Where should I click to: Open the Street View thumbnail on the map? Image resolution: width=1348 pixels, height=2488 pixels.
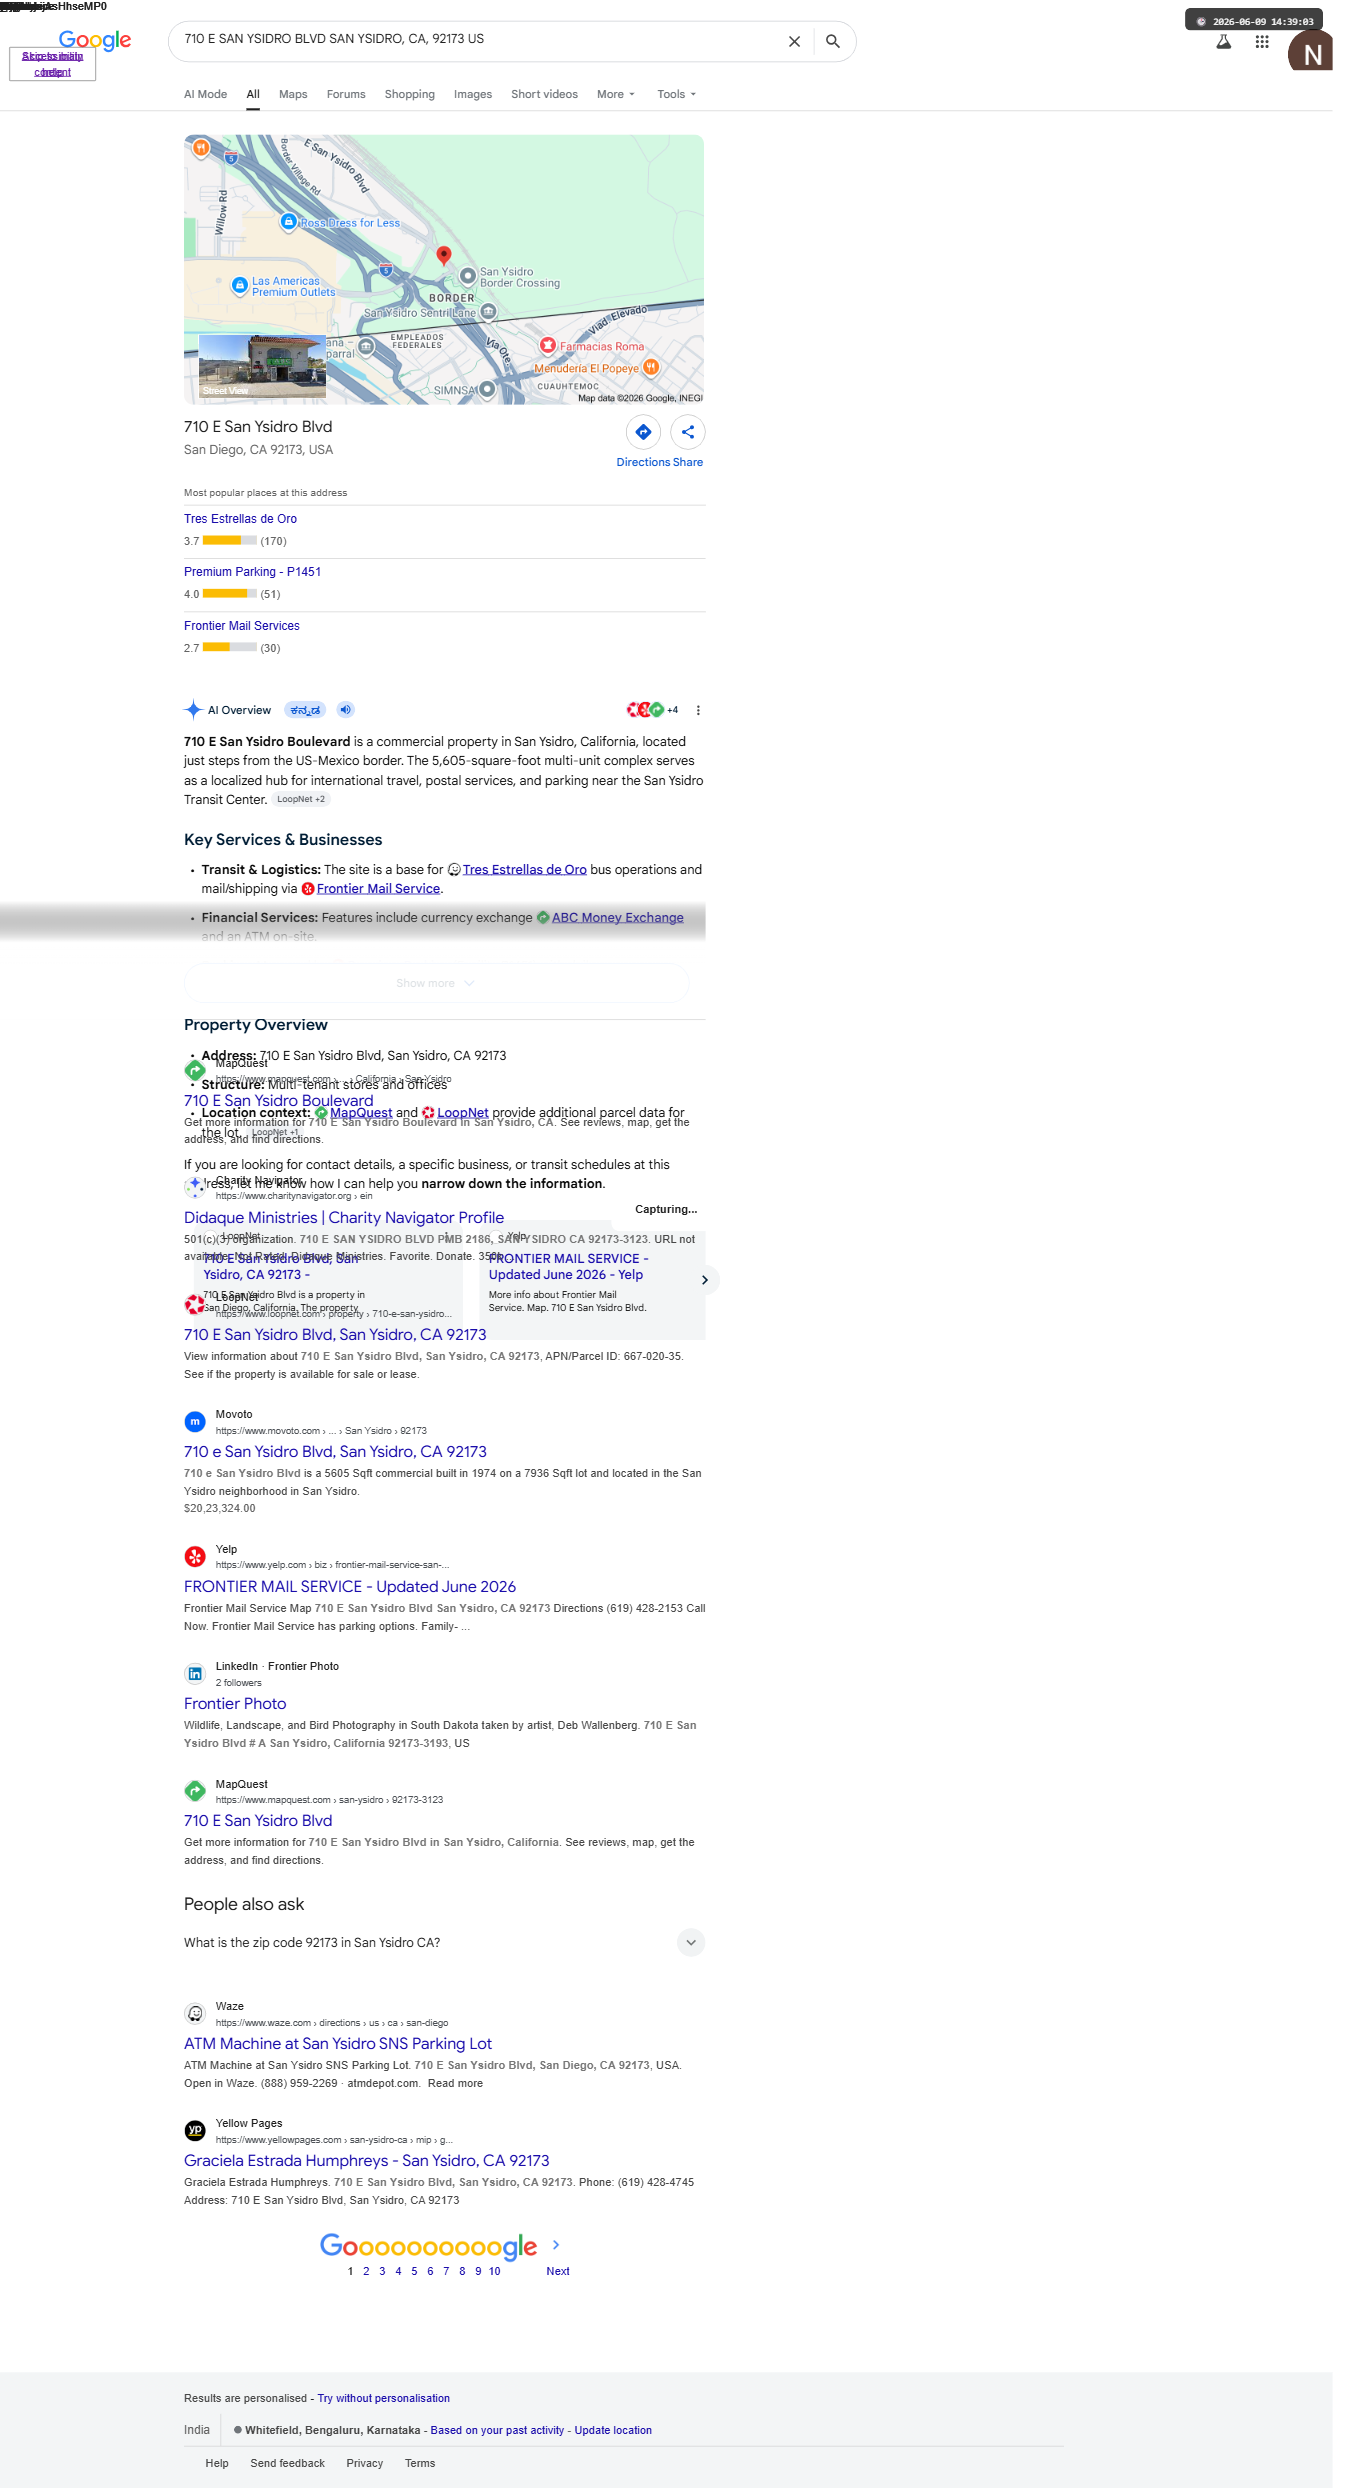click(262, 367)
